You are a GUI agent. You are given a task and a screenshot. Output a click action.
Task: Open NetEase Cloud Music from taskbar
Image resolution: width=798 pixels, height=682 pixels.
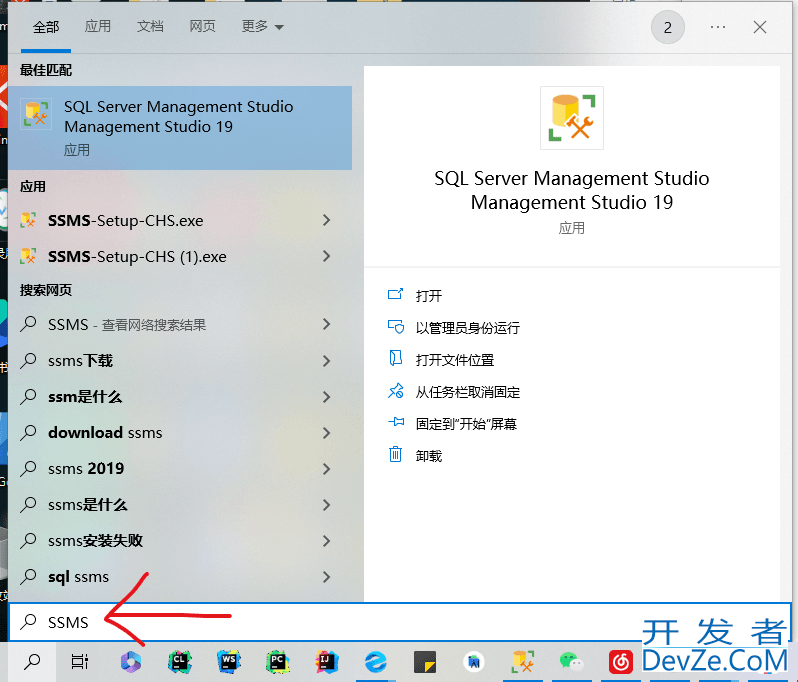(x=620, y=662)
